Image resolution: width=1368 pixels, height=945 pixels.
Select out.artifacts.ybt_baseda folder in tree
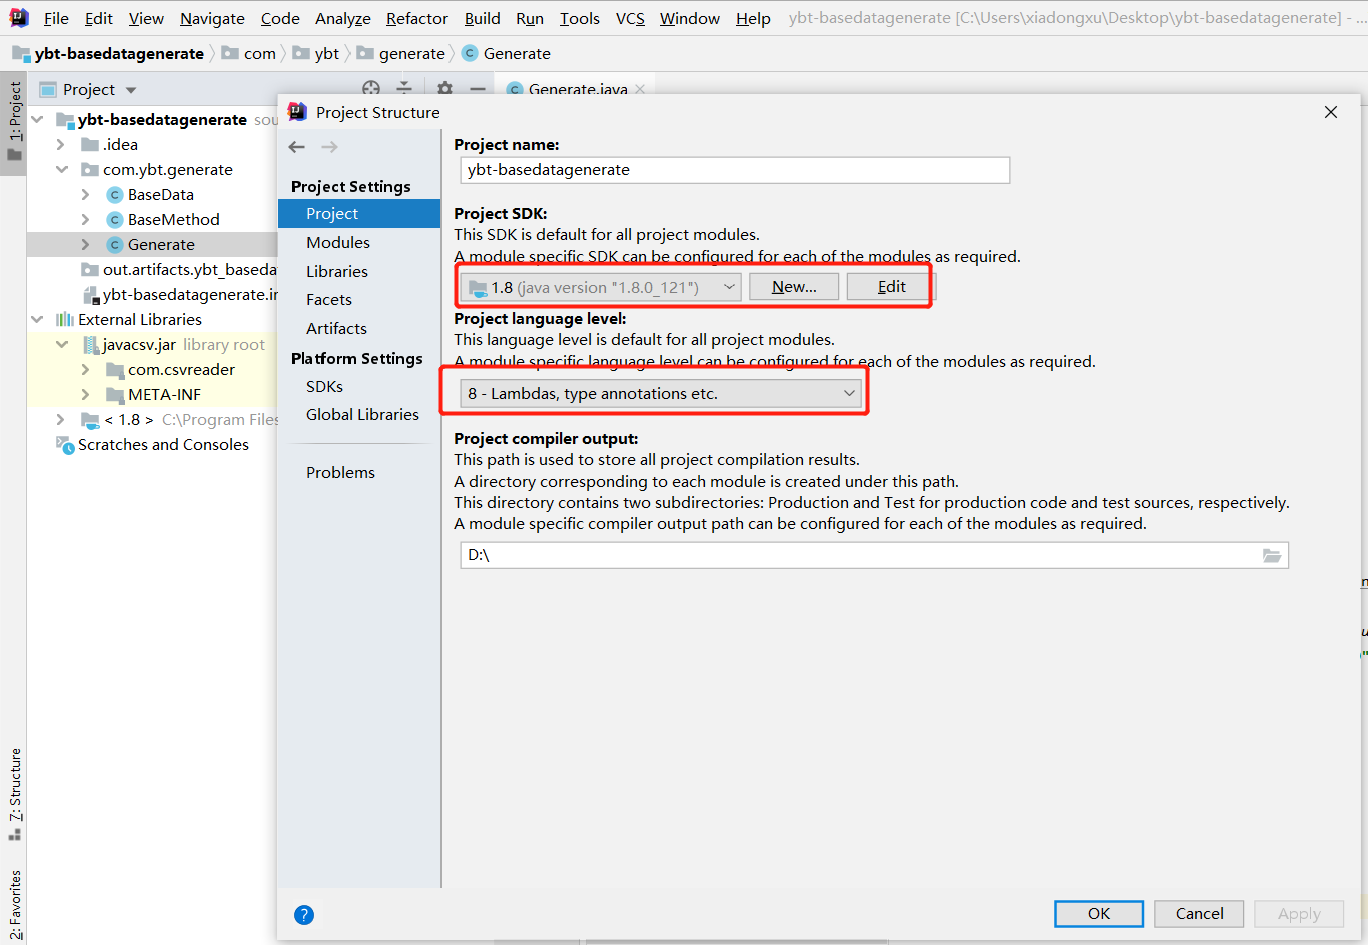click(178, 270)
